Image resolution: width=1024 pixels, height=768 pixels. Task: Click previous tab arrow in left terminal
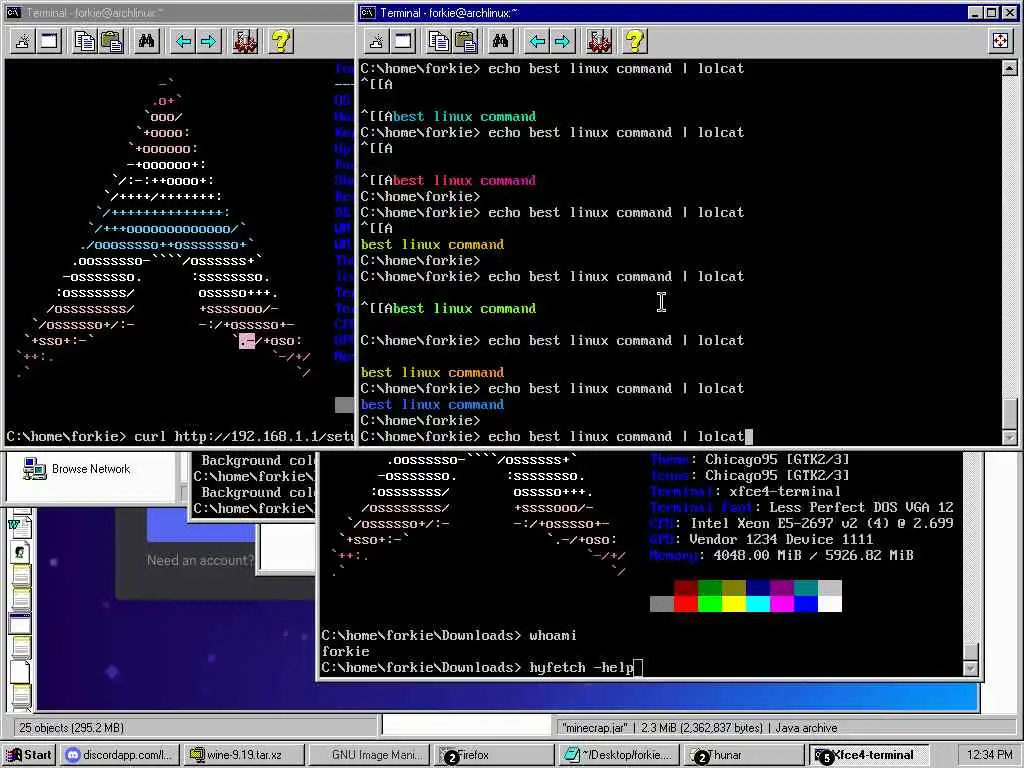pyautogui.click(x=183, y=42)
